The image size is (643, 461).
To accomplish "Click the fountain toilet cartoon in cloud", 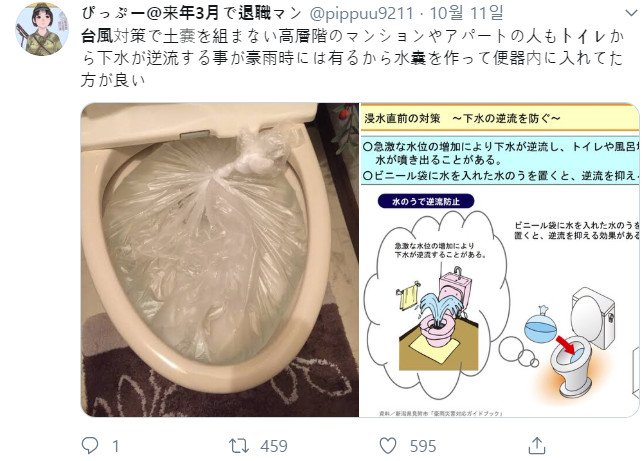I will 438,319.
